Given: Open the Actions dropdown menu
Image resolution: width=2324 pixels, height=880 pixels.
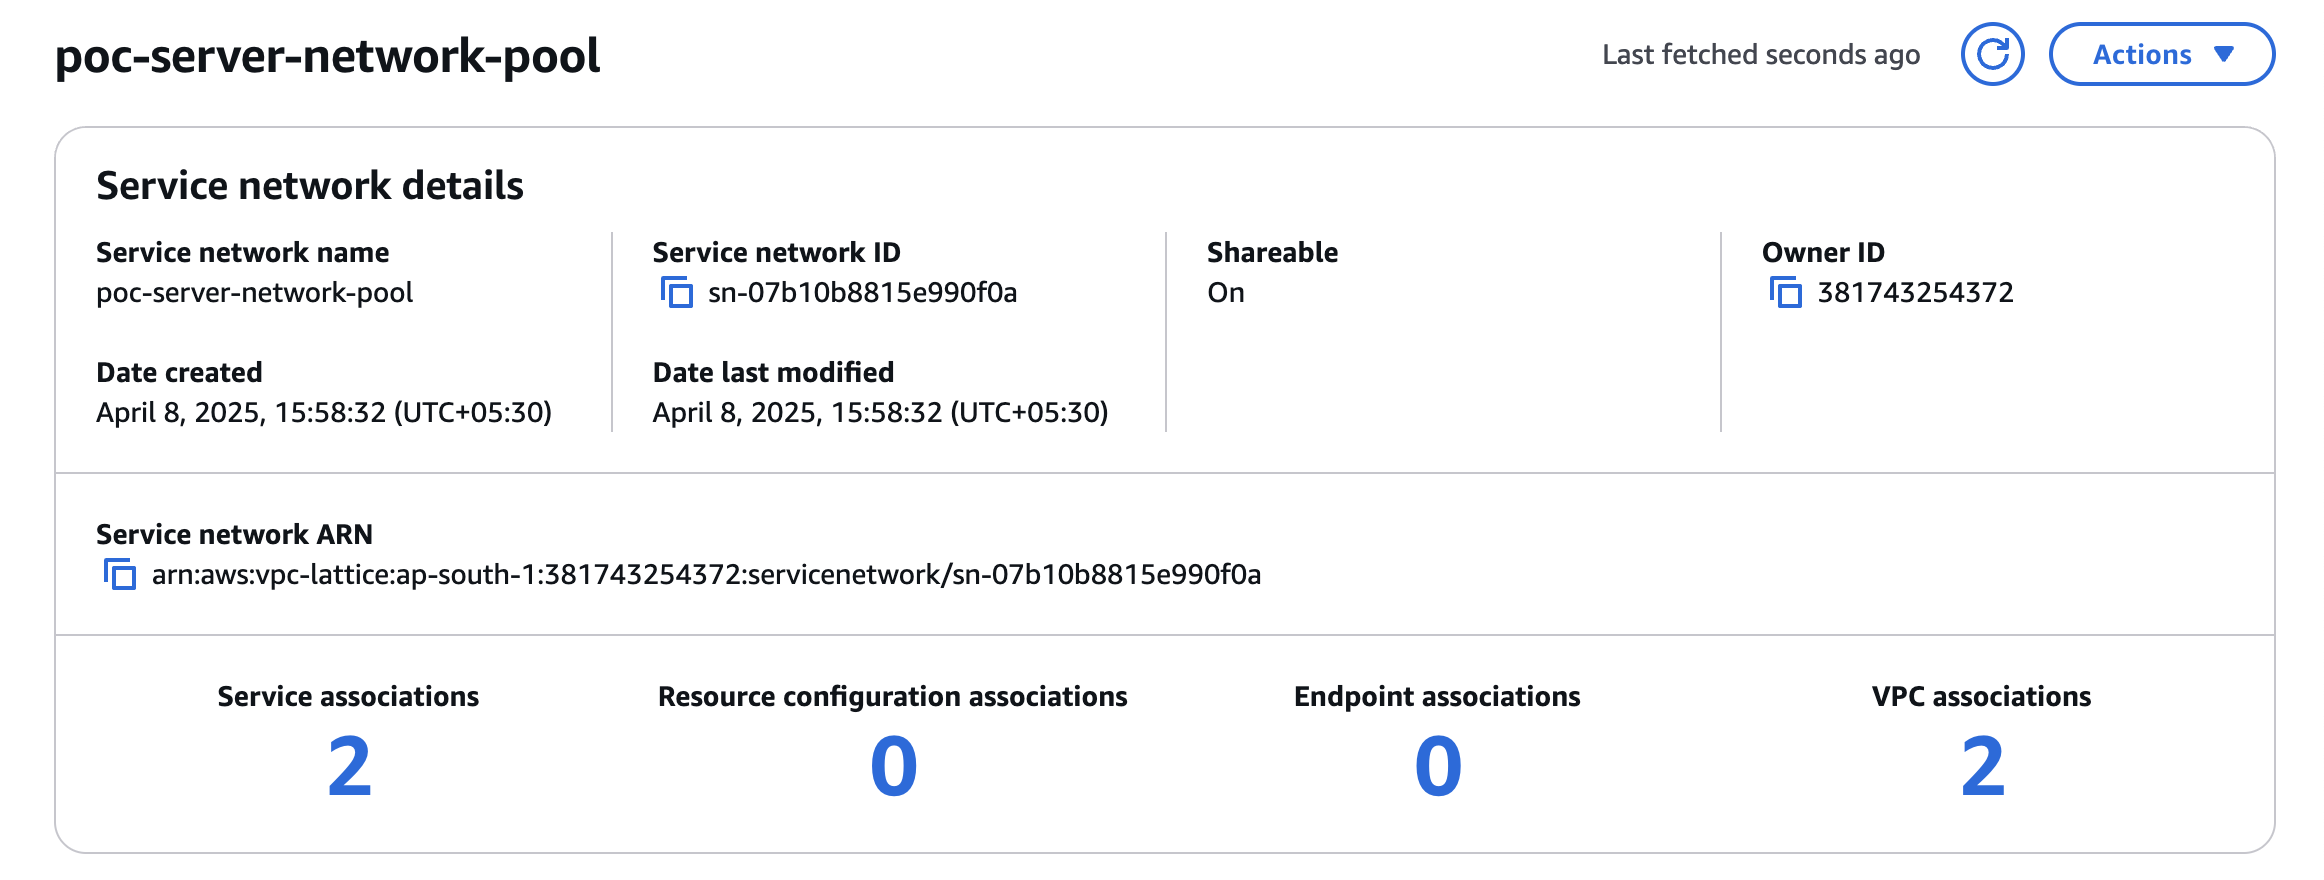Looking at the screenshot, I should pyautogui.click(x=2162, y=54).
